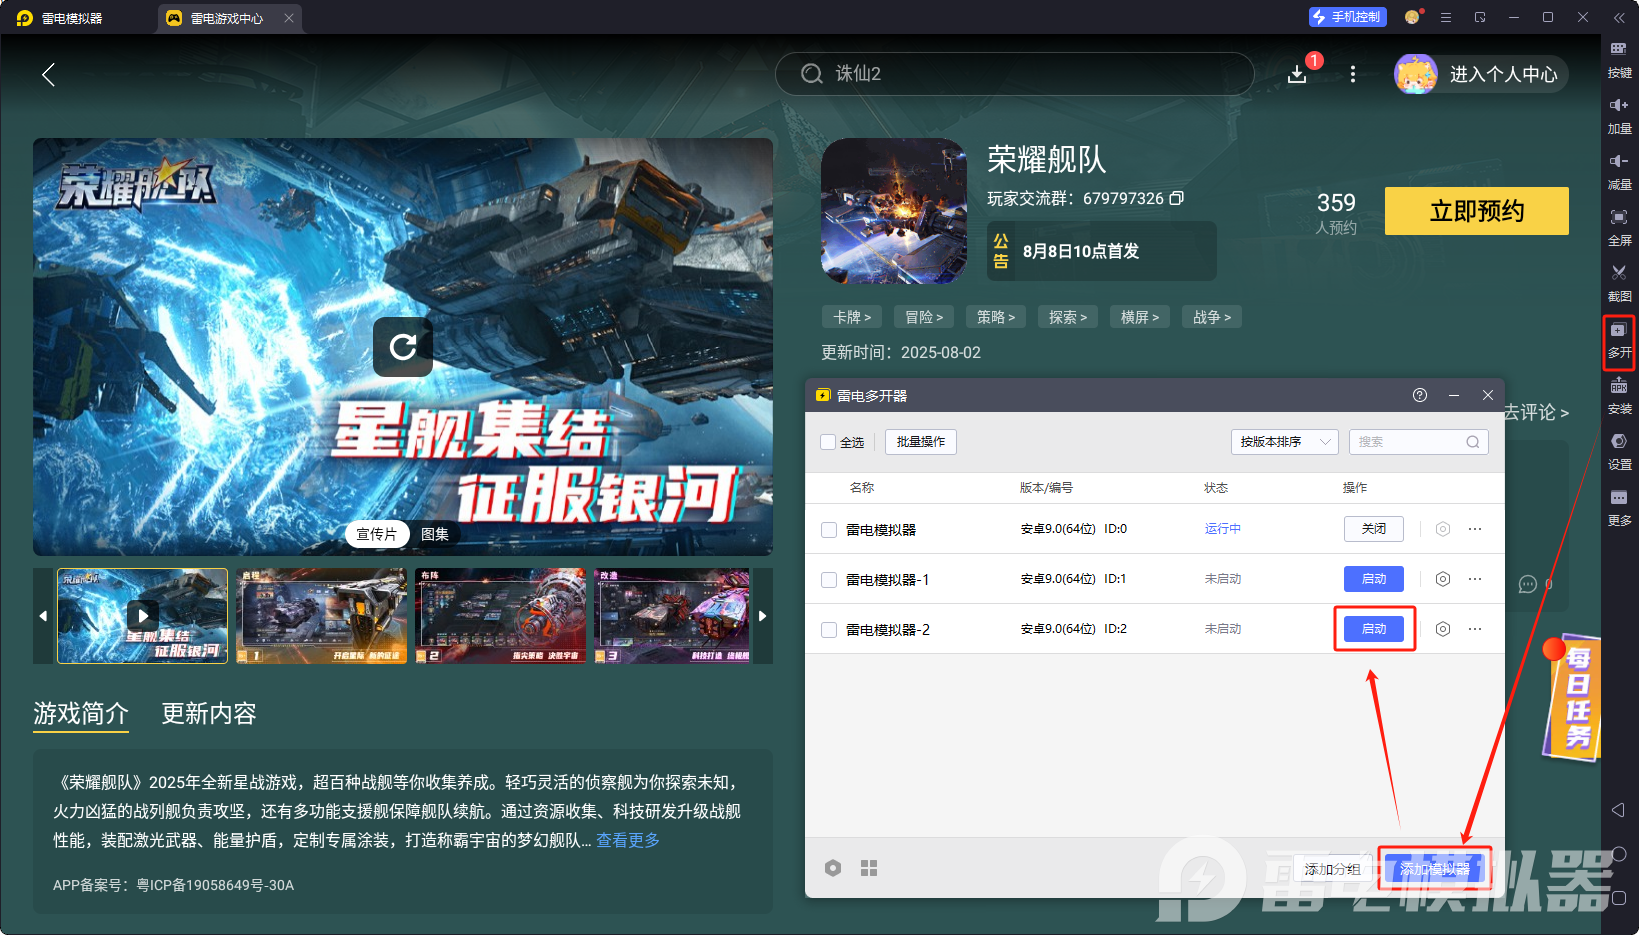The image size is (1639, 935).
Task: Check the 全选 select-all checkbox
Action: (829, 441)
